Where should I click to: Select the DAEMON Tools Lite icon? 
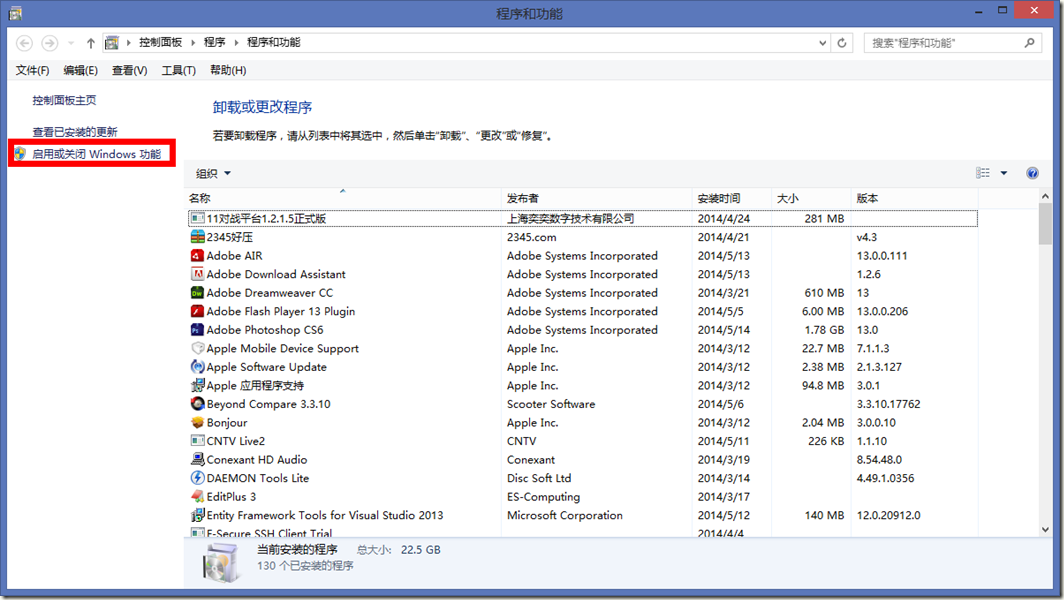pos(197,479)
